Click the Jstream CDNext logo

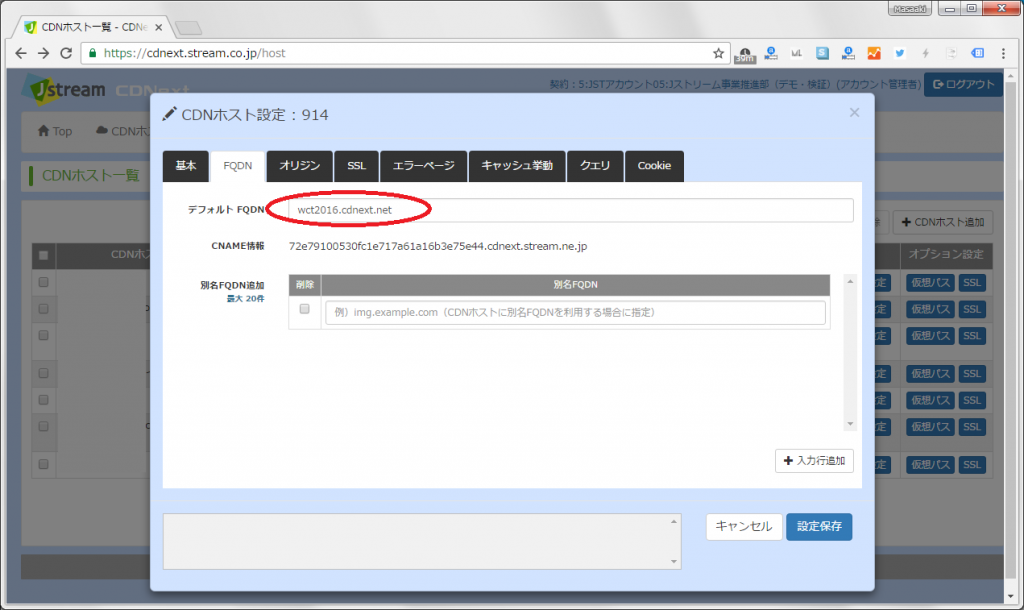70,88
